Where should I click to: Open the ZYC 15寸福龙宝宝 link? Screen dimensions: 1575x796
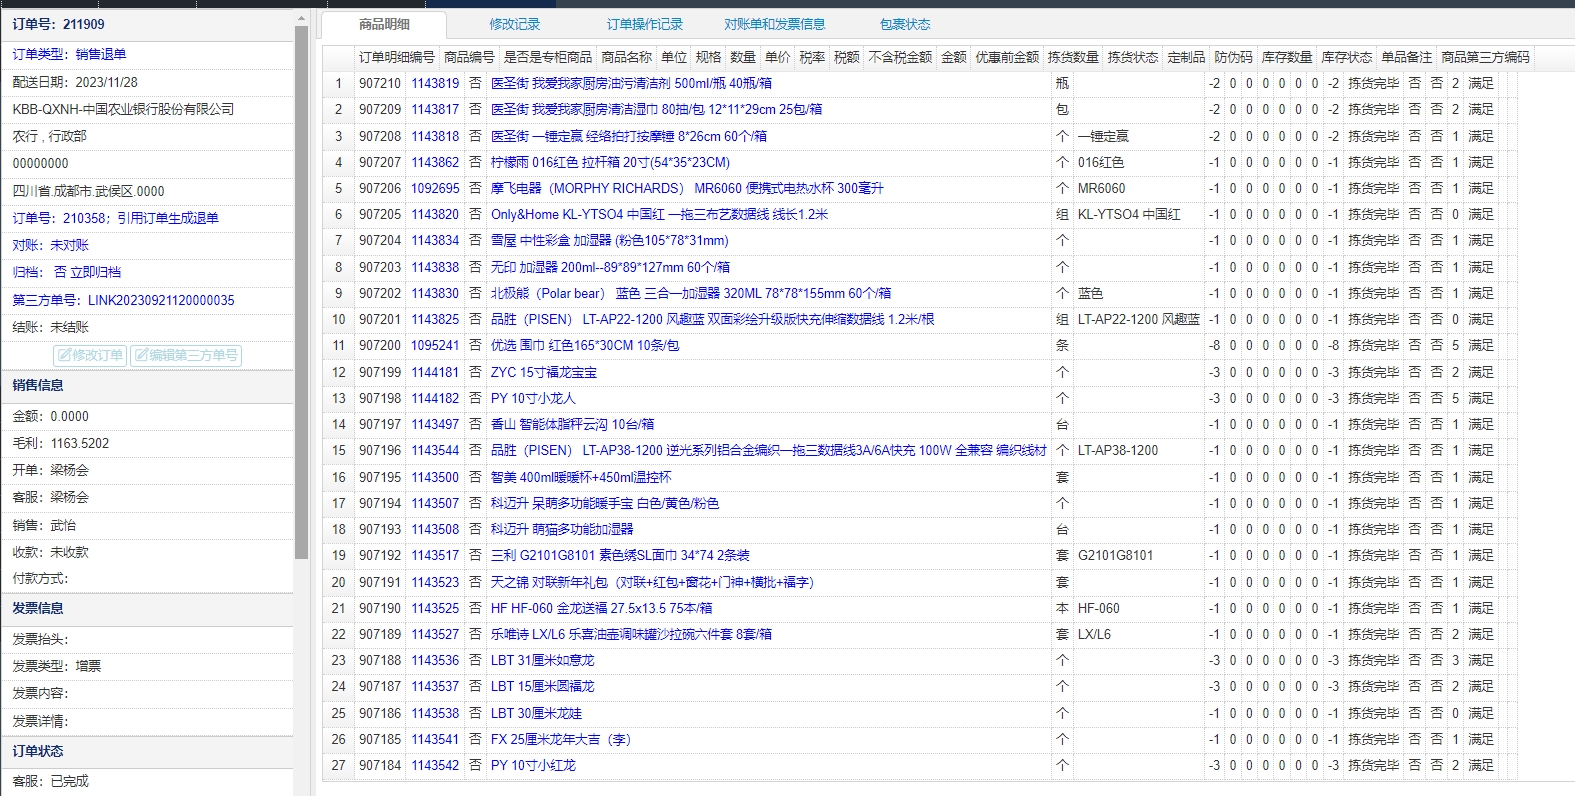pyautogui.click(x=543, y=372)
